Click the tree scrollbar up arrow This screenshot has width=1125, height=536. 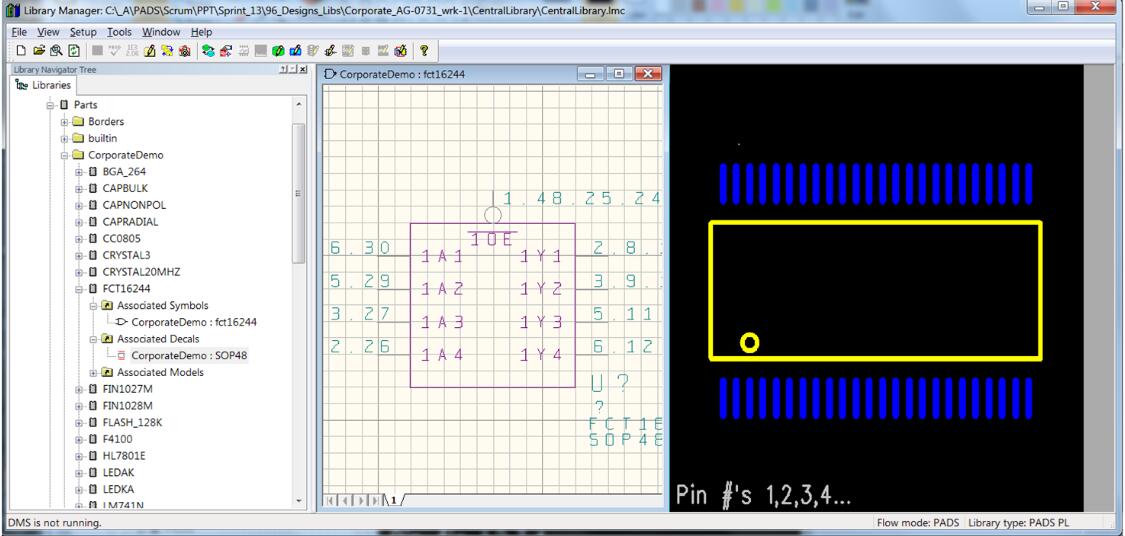[299, 104]
